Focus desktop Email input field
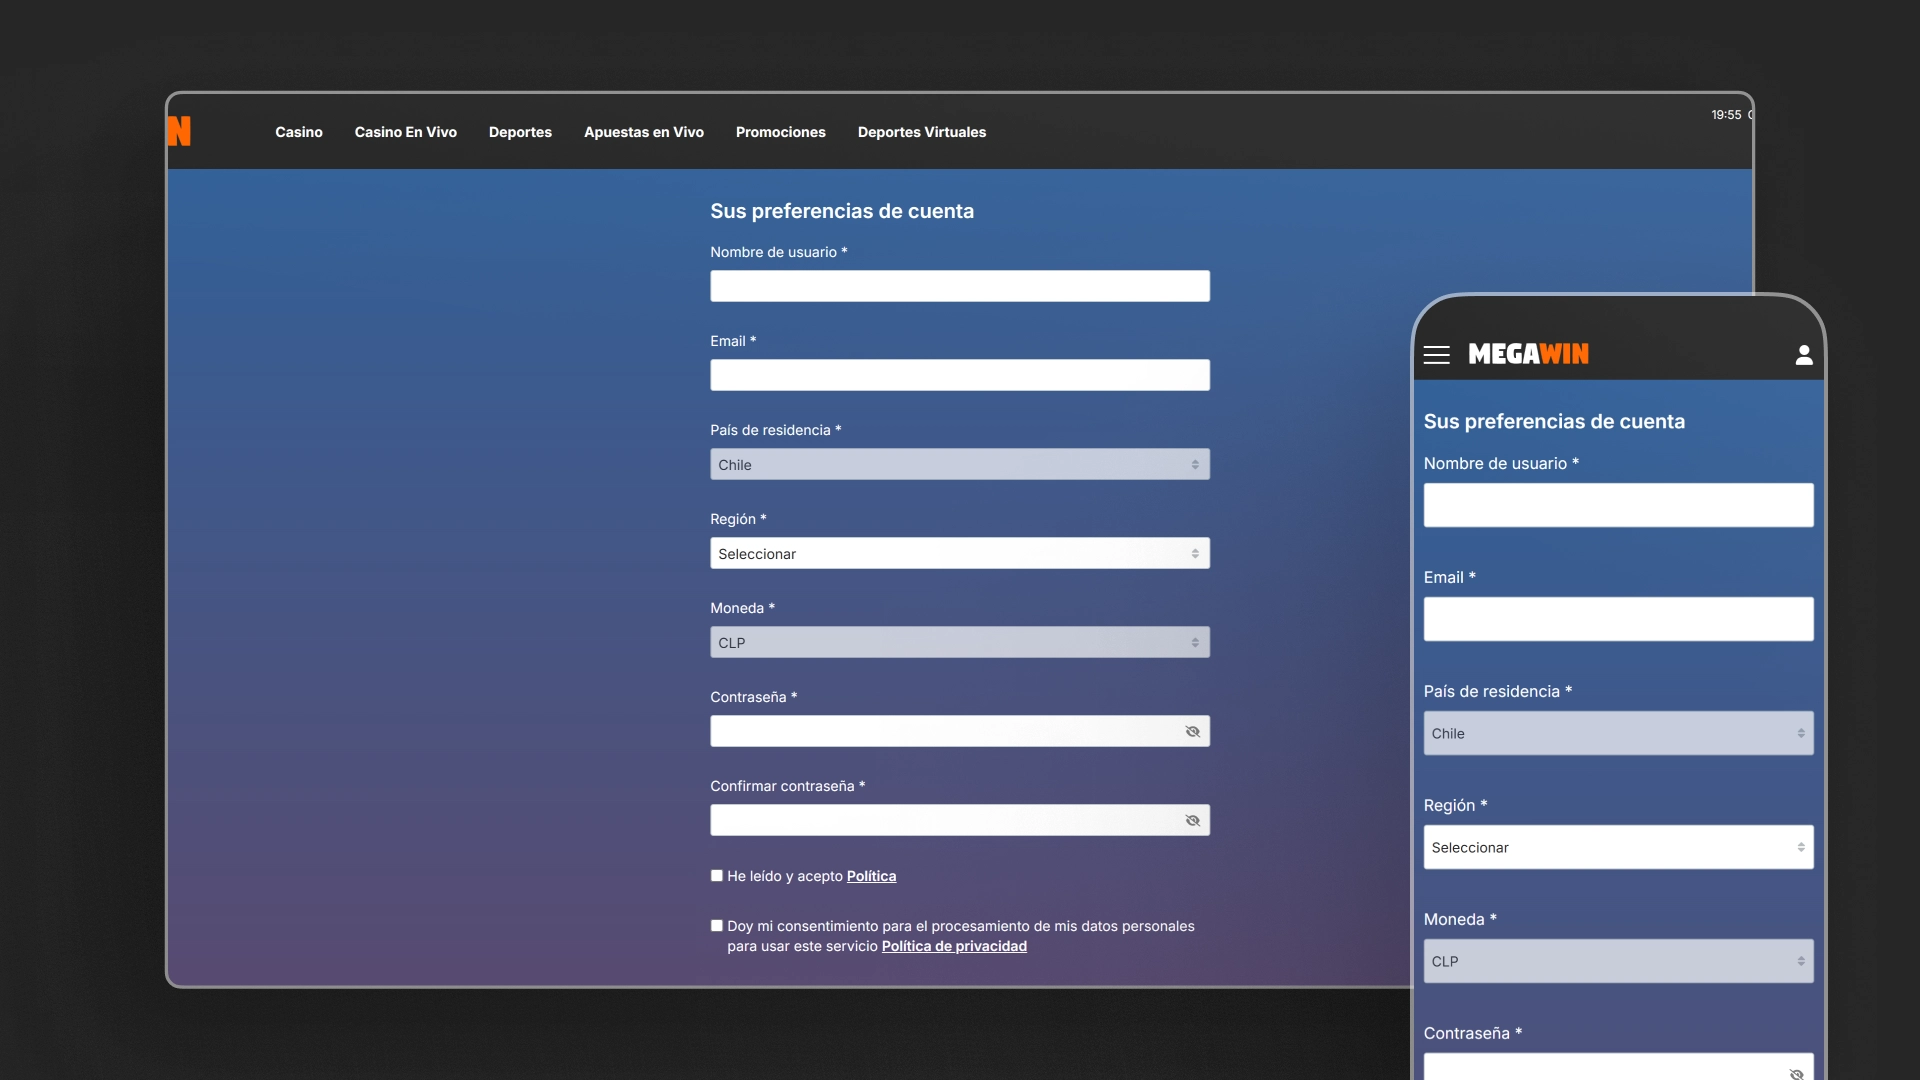This screenshot has width=1920, height=1080. click(x=960, y=375)
